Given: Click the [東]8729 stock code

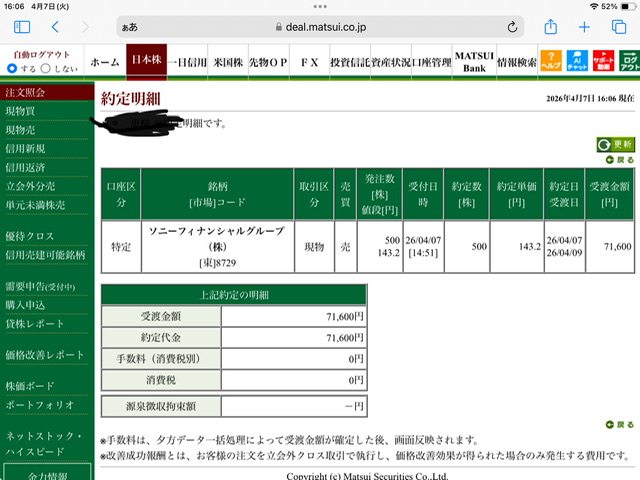Looking at the screenshot, I should (218, 263).
